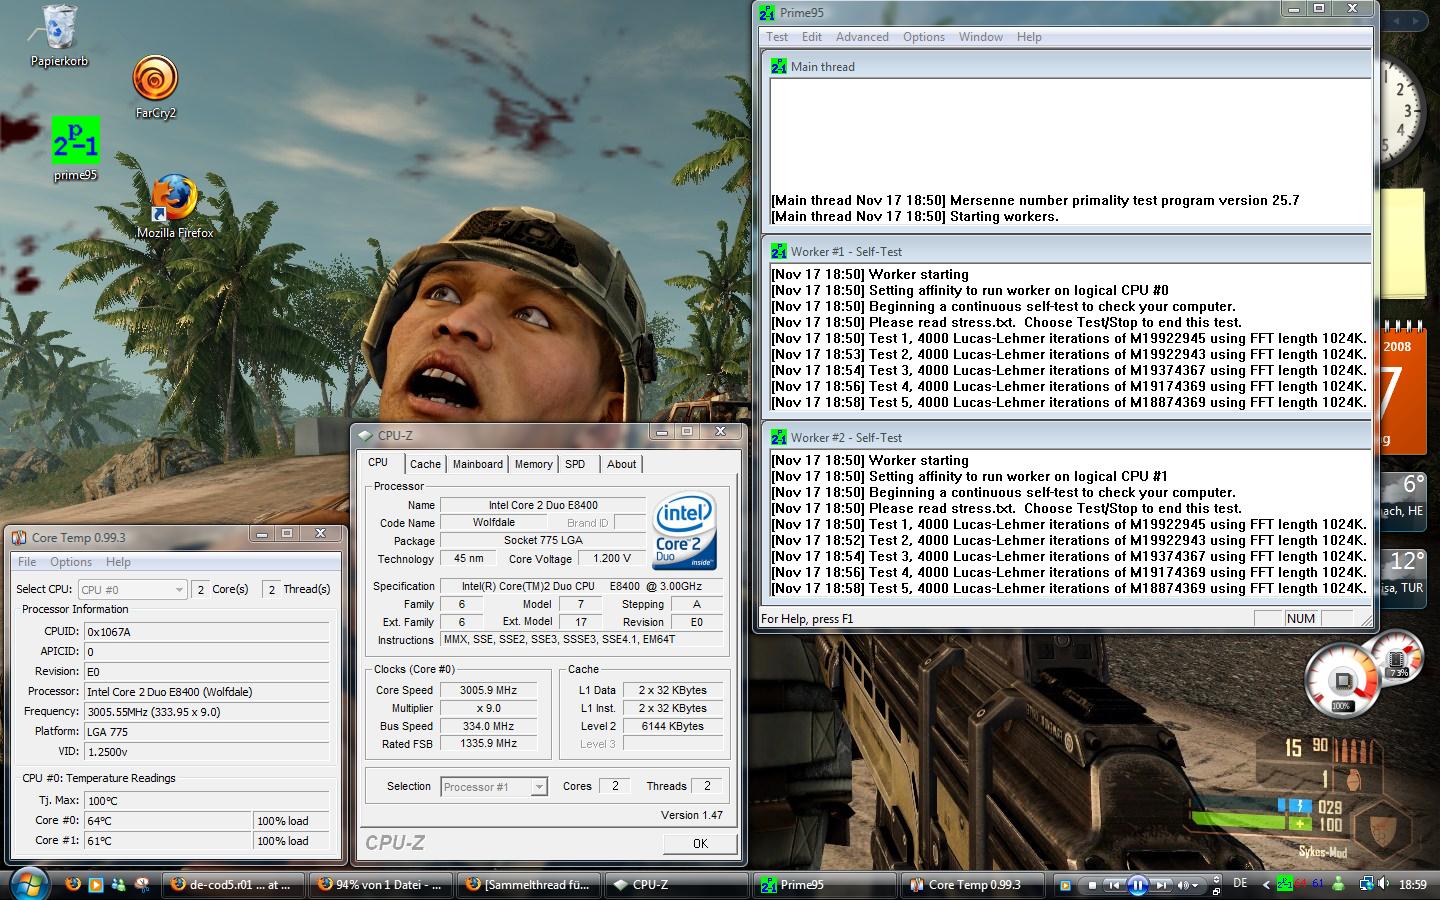Open the Options menu in Core Temp
The height and width of the screenshot is (900, 1440).
coord(71,562)
